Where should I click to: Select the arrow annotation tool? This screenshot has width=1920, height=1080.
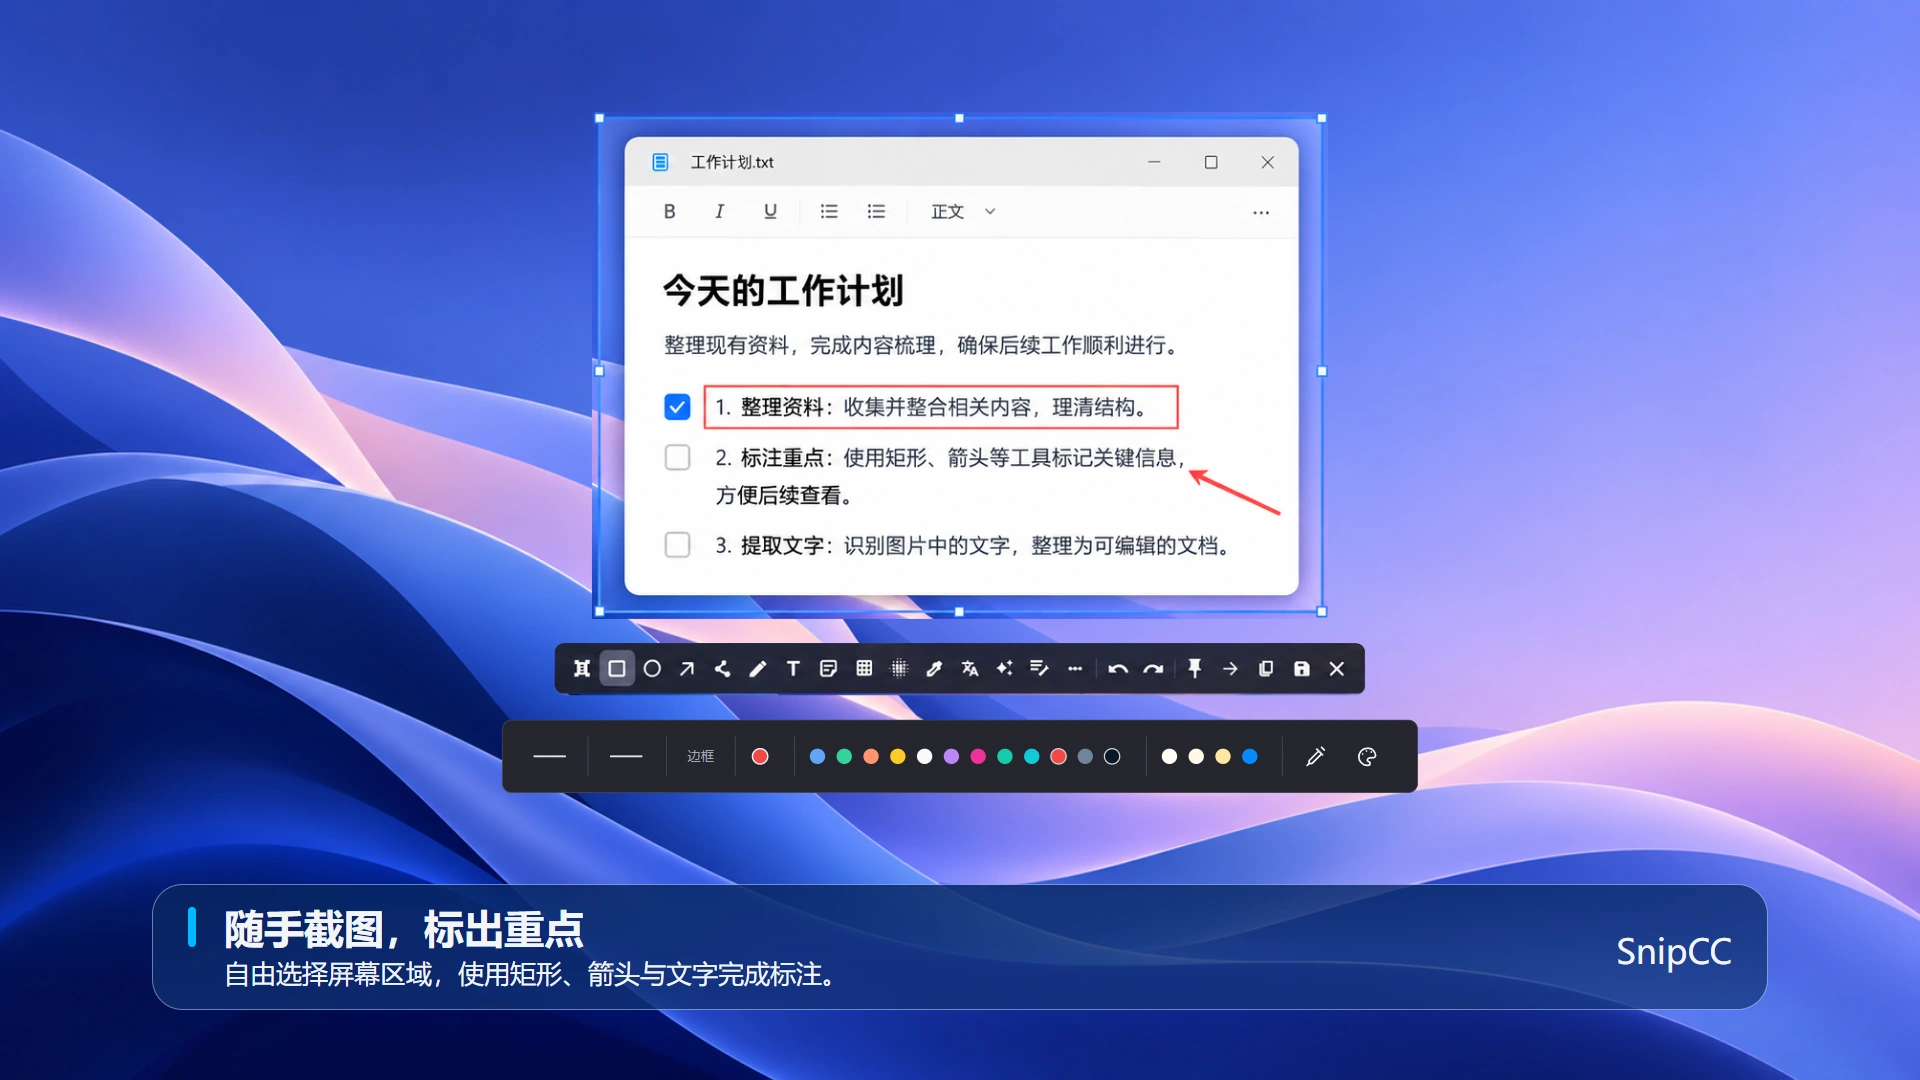(687, 669)
